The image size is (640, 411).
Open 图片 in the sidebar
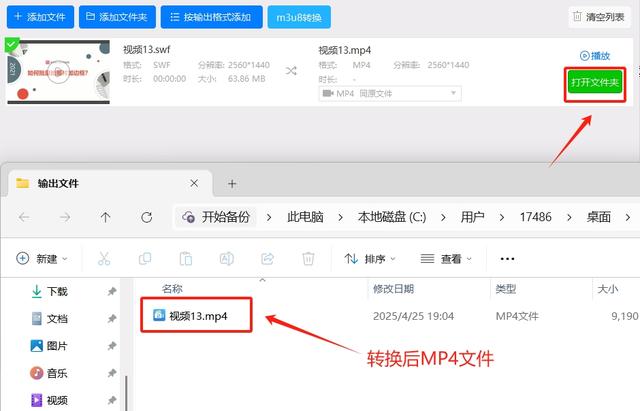[49, 346]
